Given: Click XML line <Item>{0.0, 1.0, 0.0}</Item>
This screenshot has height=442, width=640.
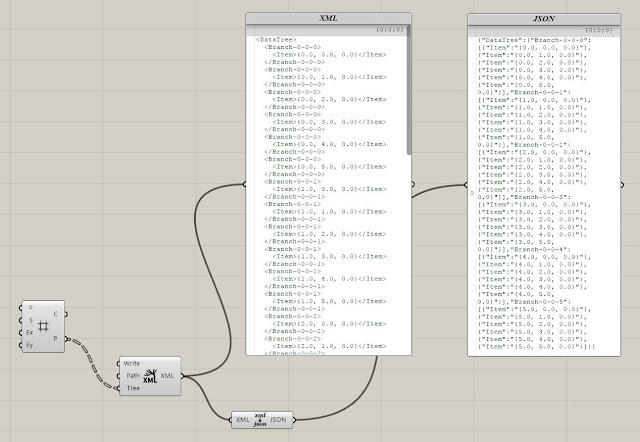Looking at the screenshot, I should coord(329,77).
